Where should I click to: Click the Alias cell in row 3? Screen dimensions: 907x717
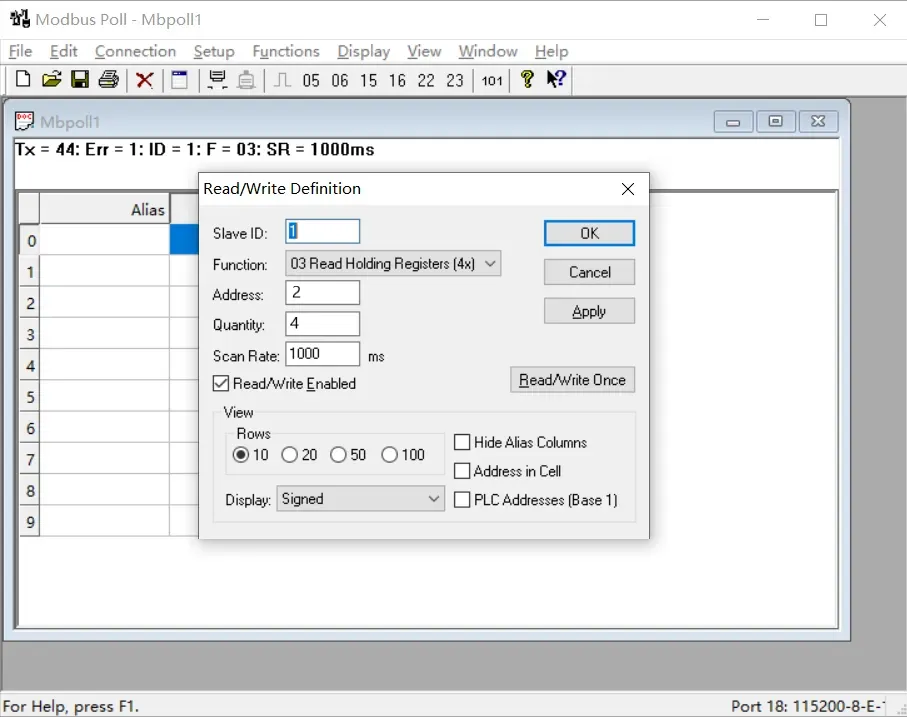tap(105, 334)
